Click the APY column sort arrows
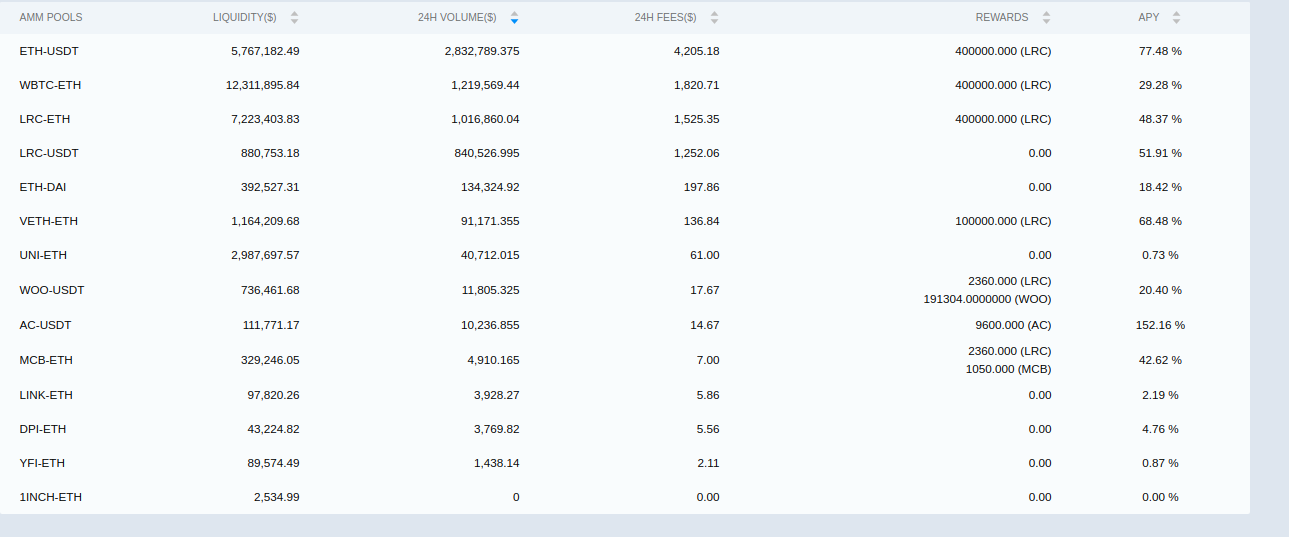This screenshot has width=1289, height=537. 1176,18
